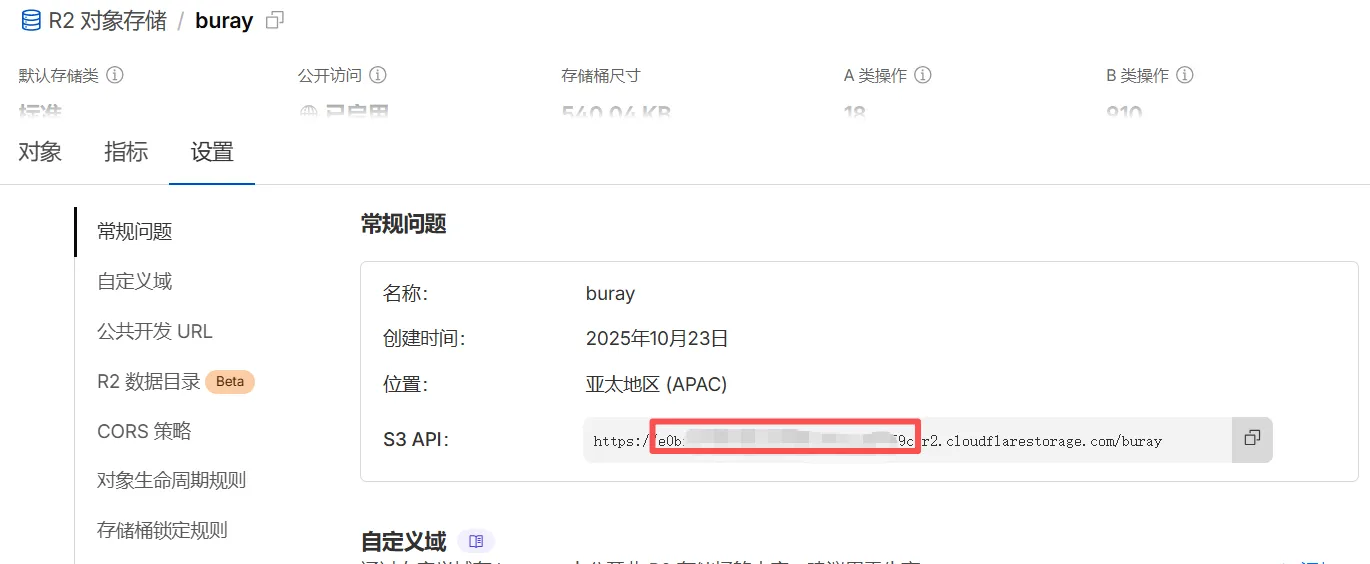Screen dimensions: 1370x564
Task: Click location value 亚太地区 (APAC)
Action: (656, 385)
